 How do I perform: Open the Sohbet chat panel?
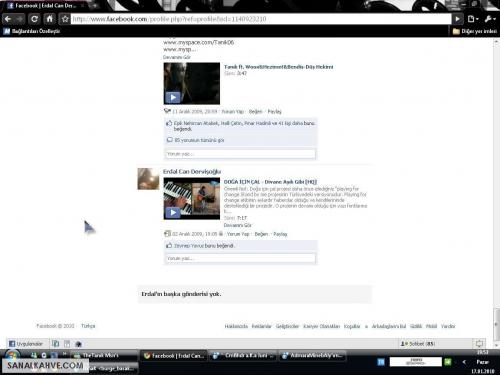point(418,344)
